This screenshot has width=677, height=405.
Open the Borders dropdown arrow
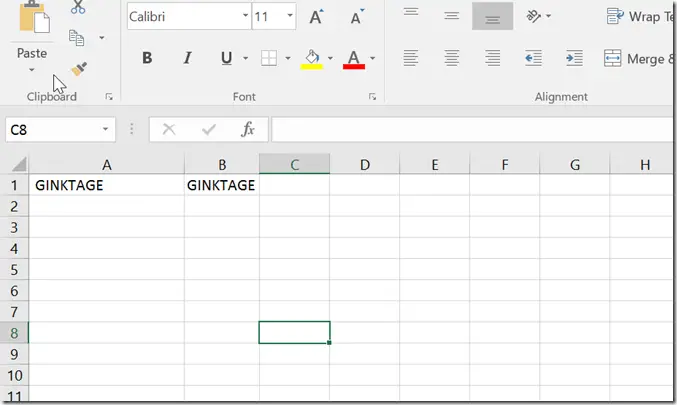(288, 58)
